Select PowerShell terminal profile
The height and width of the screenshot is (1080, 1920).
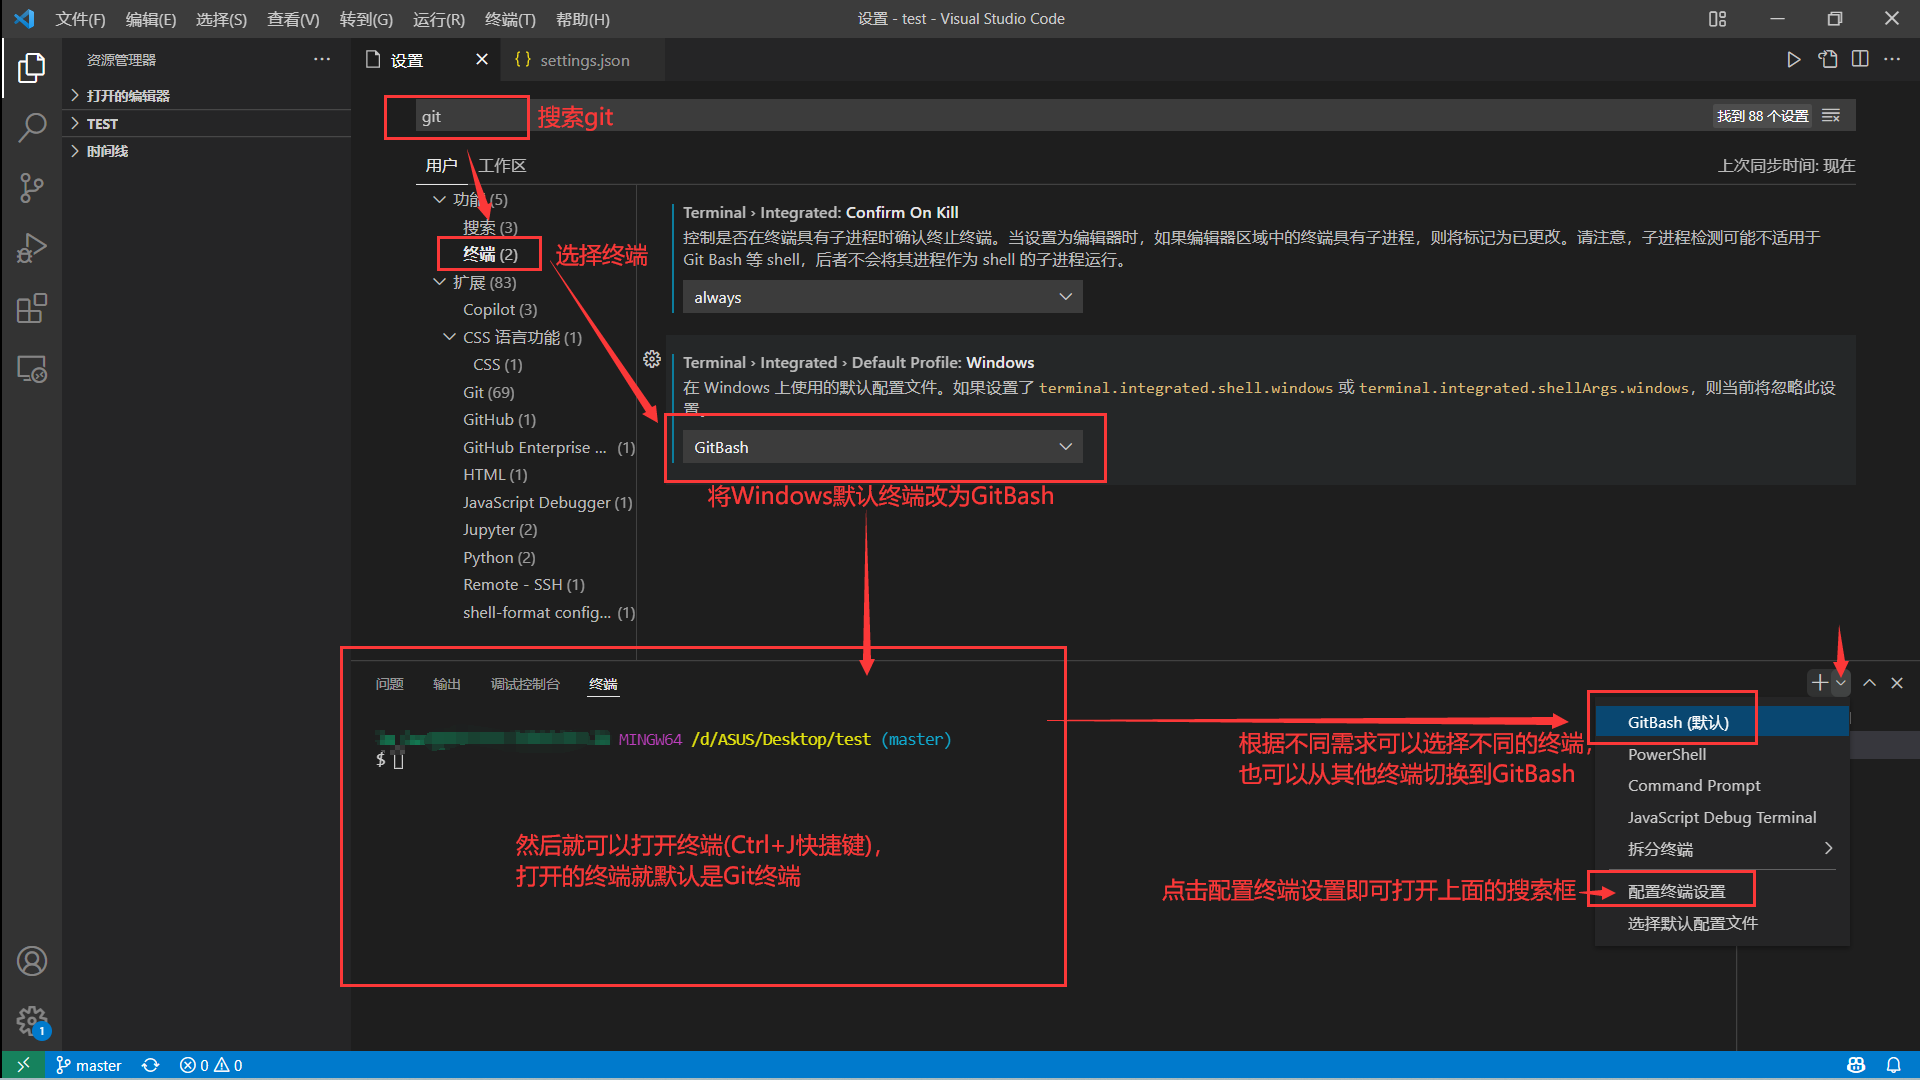pyautogui.click(x=1722, y=754)
